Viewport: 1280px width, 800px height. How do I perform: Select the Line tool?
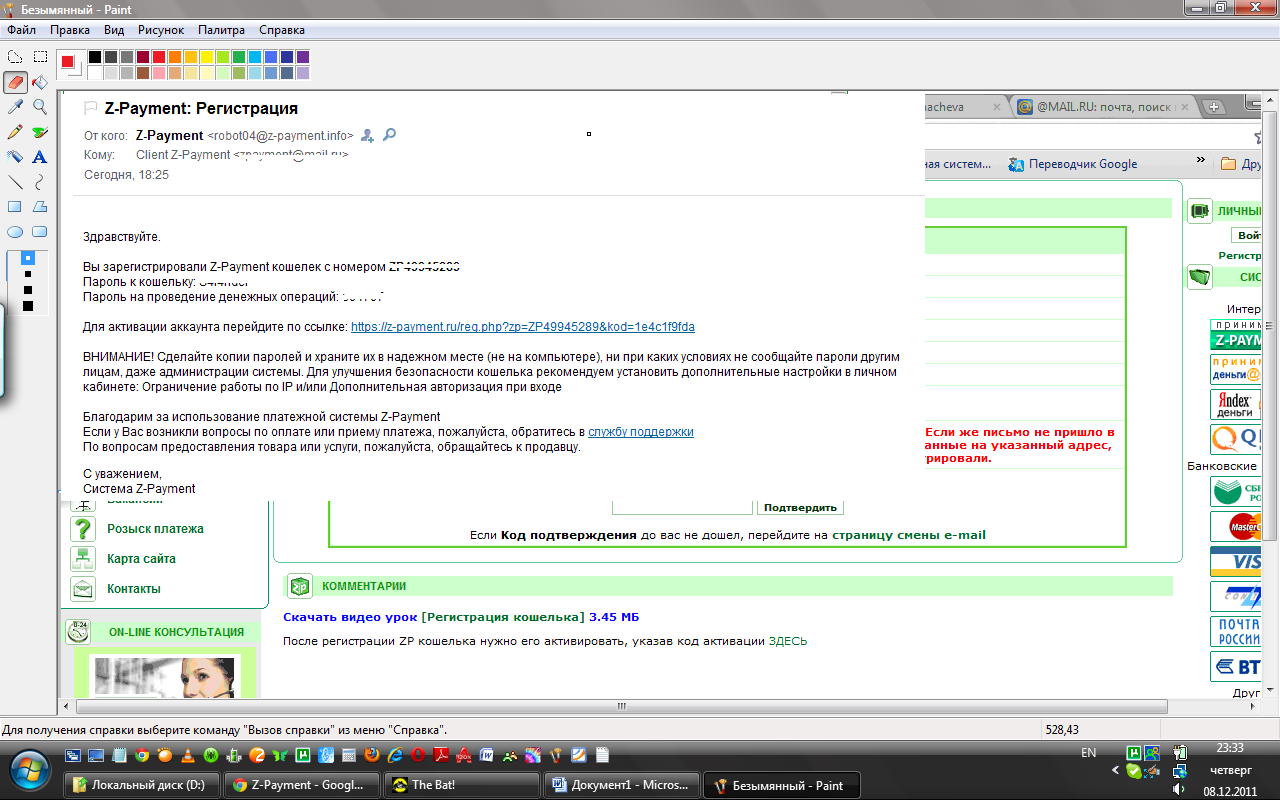pyautogui.click(x=16, y=181)
